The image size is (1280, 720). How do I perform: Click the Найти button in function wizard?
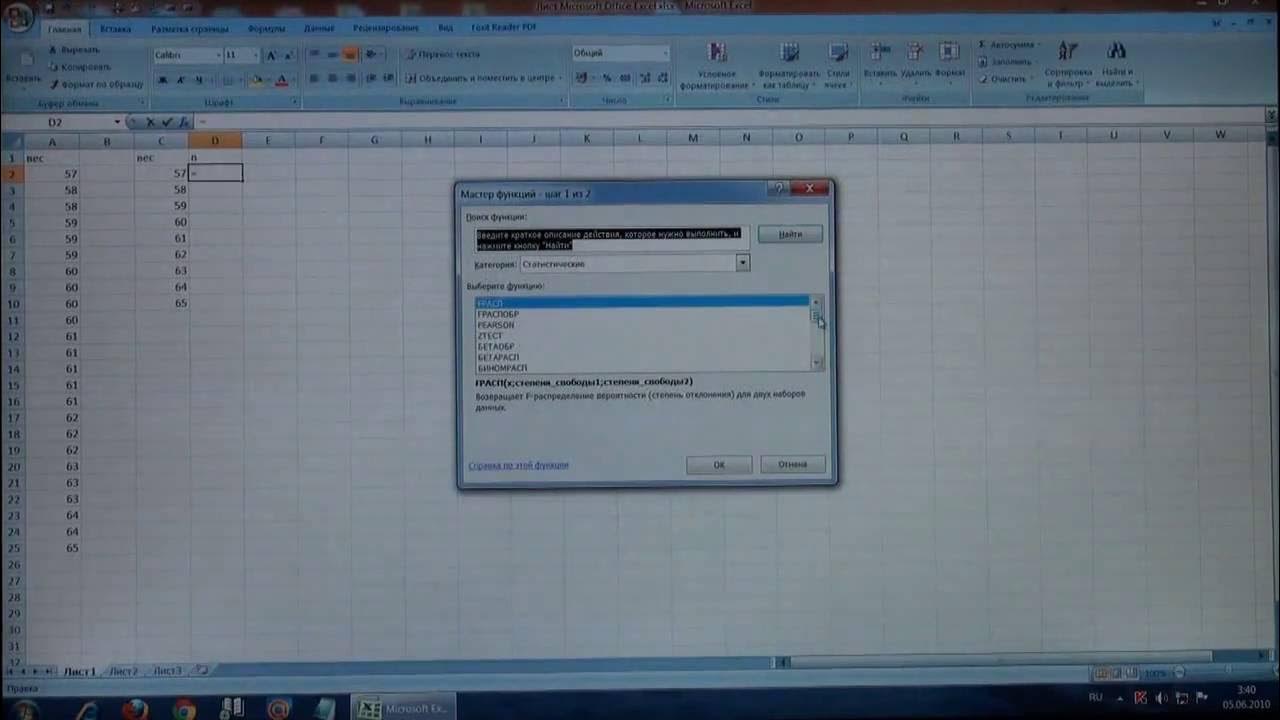click(790, 234)
